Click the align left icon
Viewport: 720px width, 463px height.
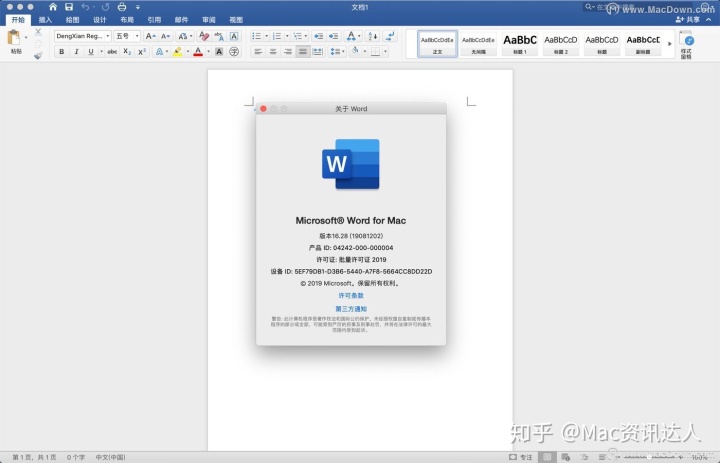[258, 52]
